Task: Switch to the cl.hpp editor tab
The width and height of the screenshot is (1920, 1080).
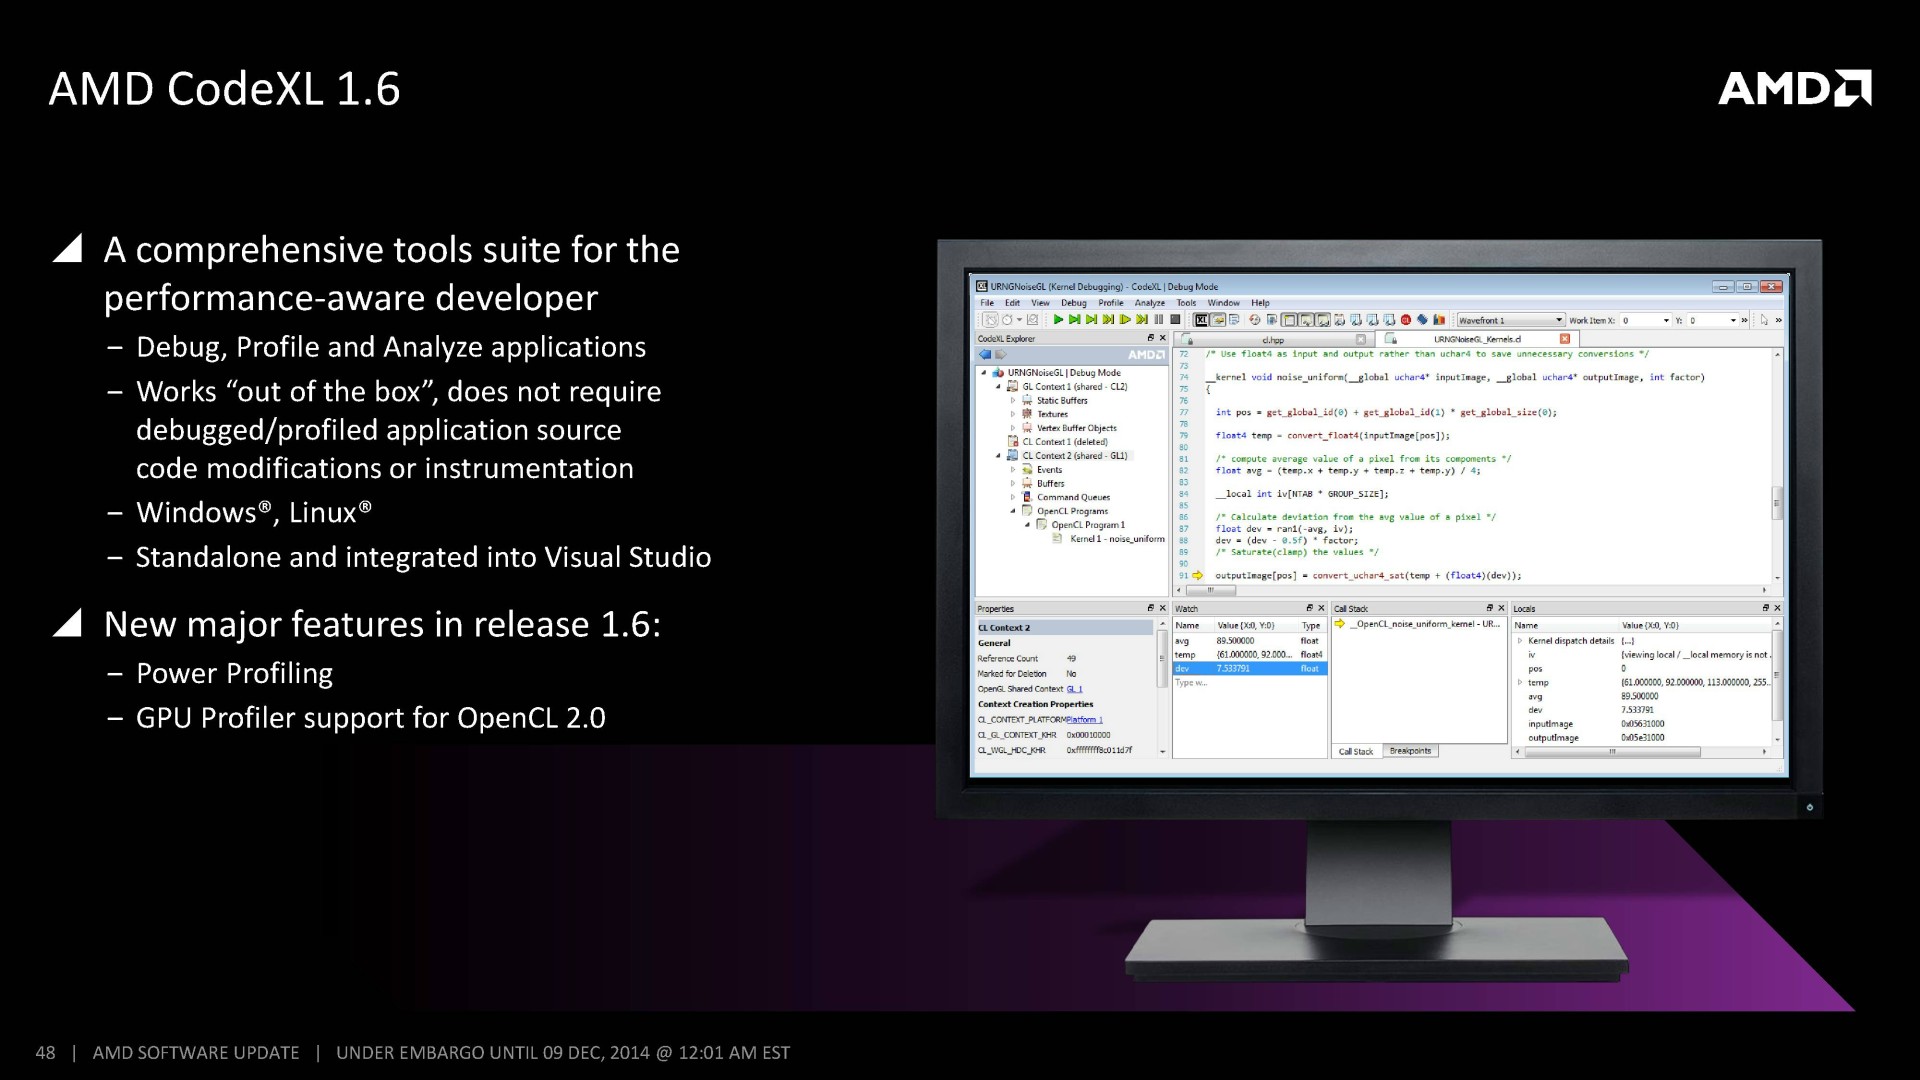Action: click(x=1273, y=340)
